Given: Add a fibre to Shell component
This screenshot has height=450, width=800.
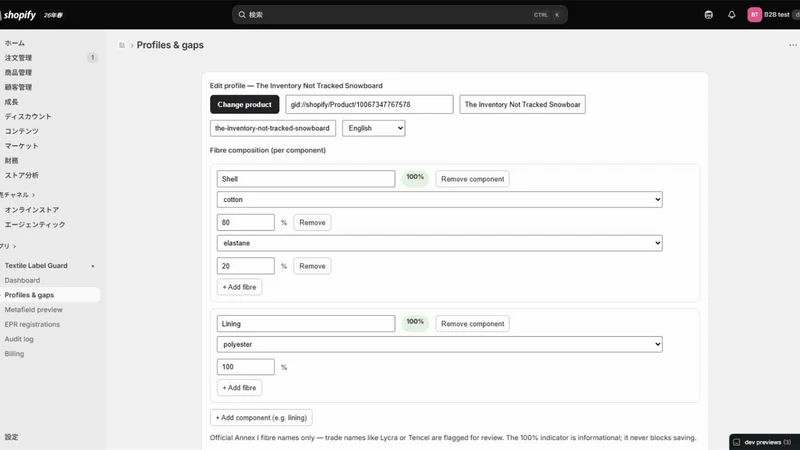Looking at the screenshot, I should point(239,287).
